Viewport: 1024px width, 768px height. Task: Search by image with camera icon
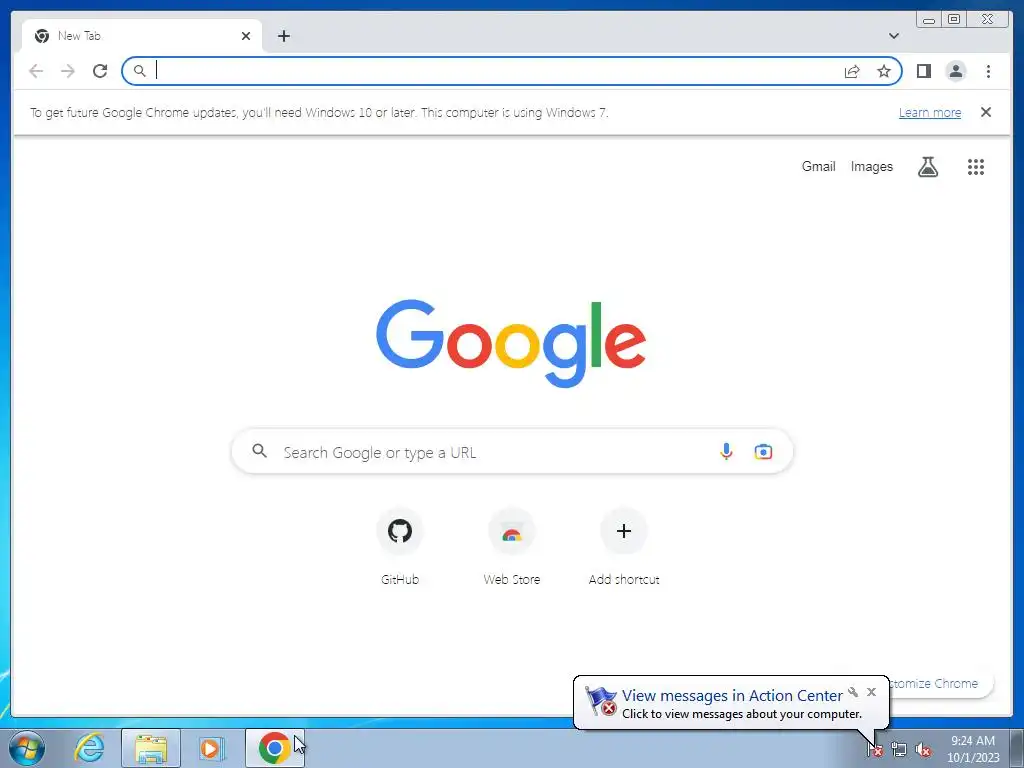coord(763,451)
